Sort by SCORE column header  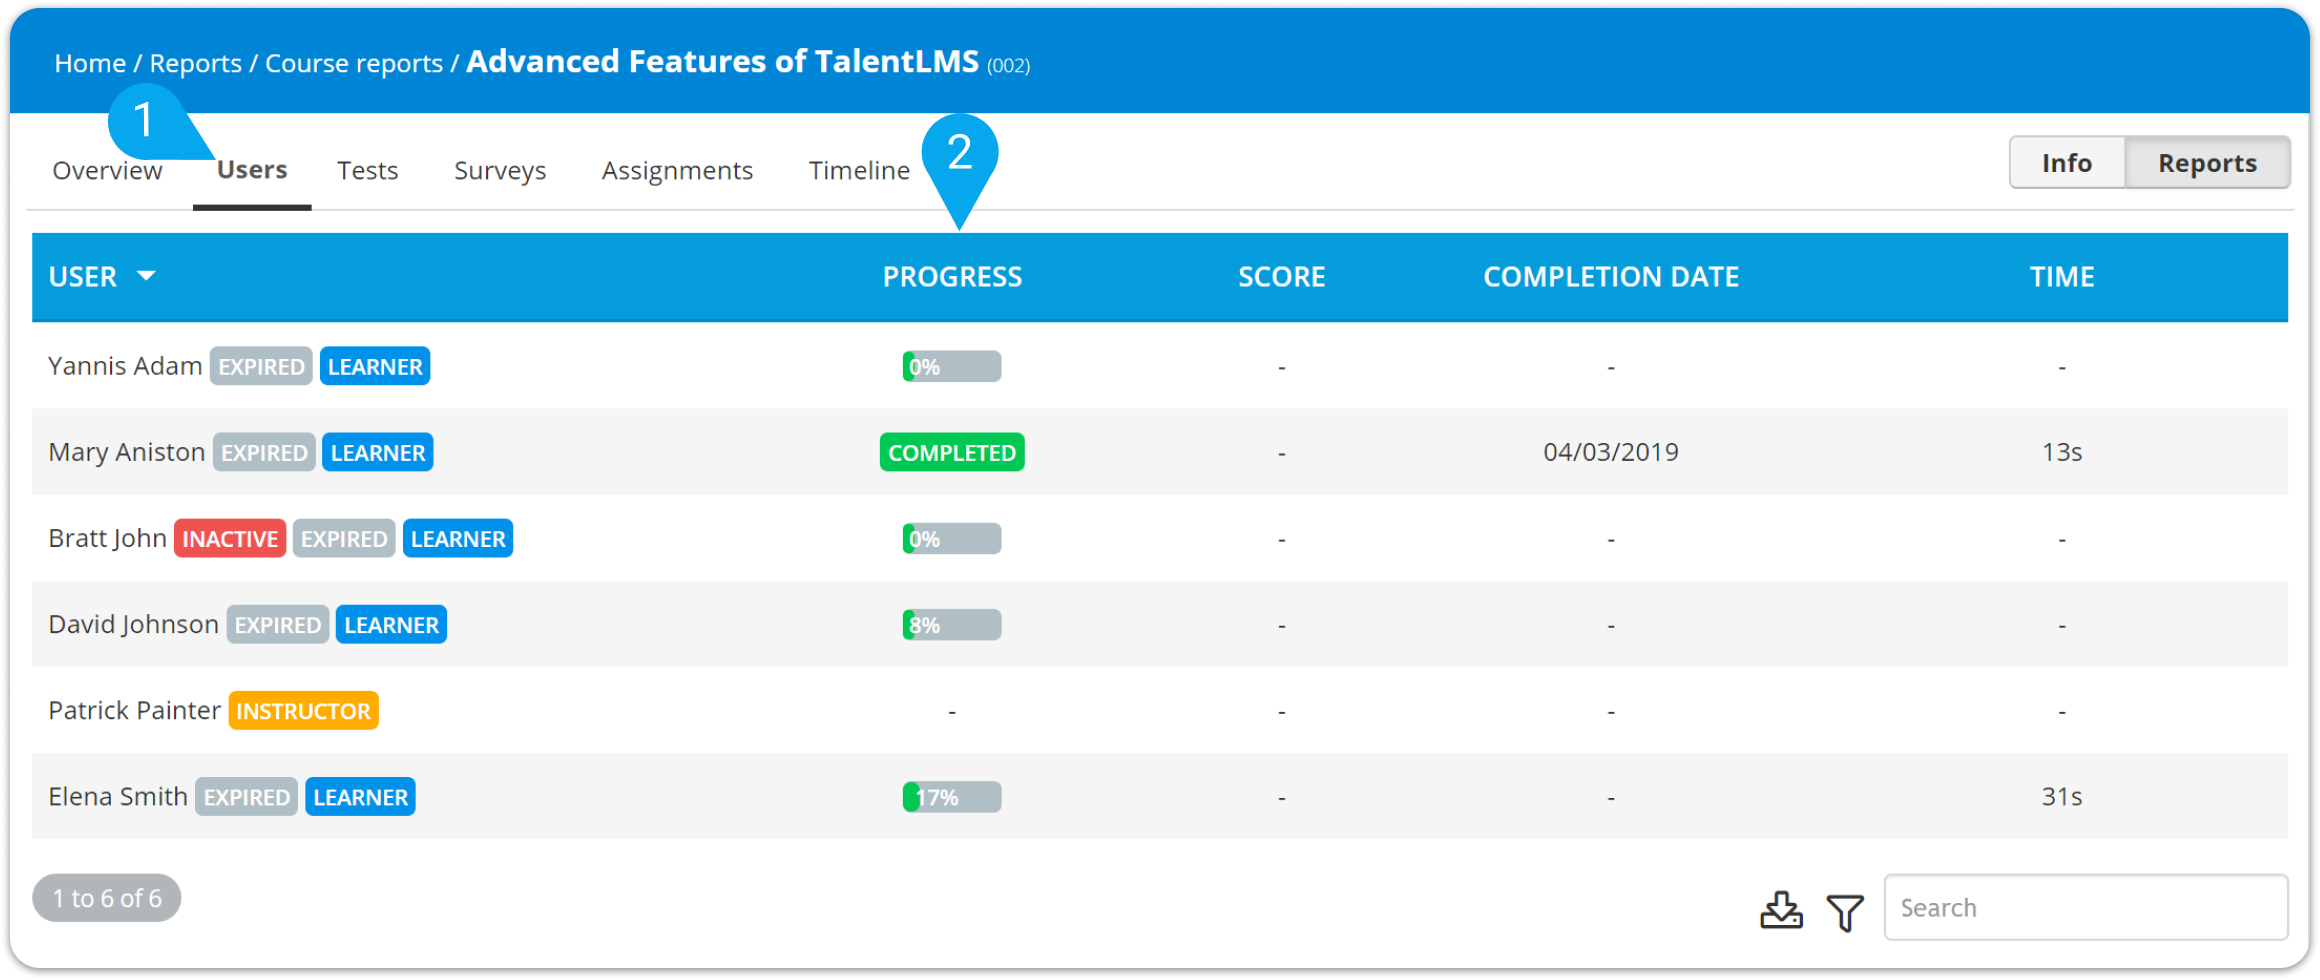click(x=1282, y=277)
